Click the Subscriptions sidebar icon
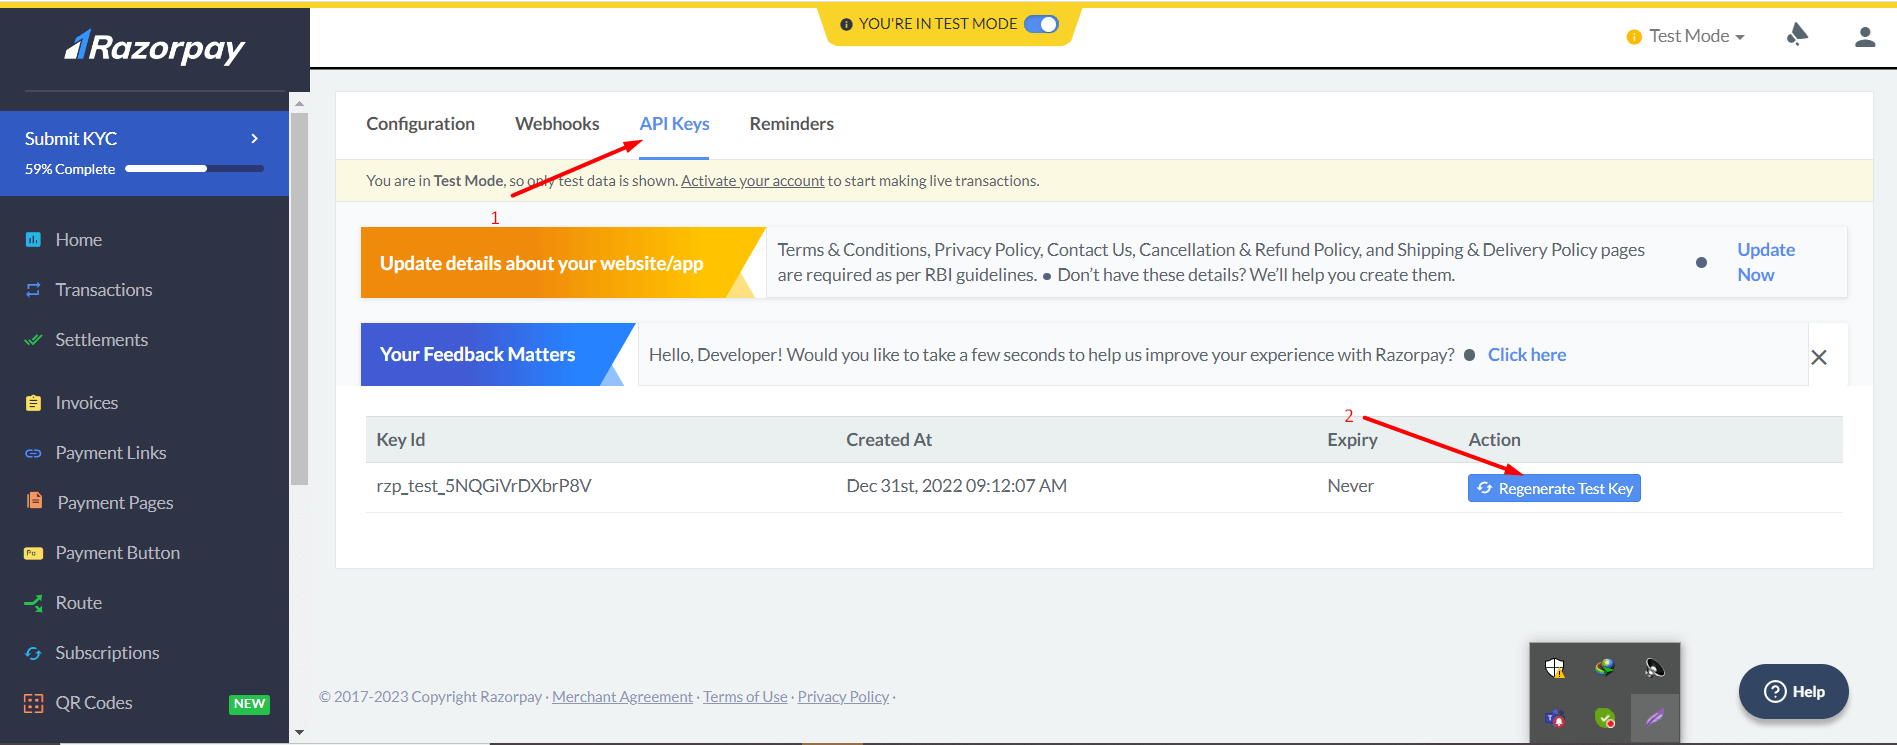Screen dimensions: 1897x745 pos(33,653)
